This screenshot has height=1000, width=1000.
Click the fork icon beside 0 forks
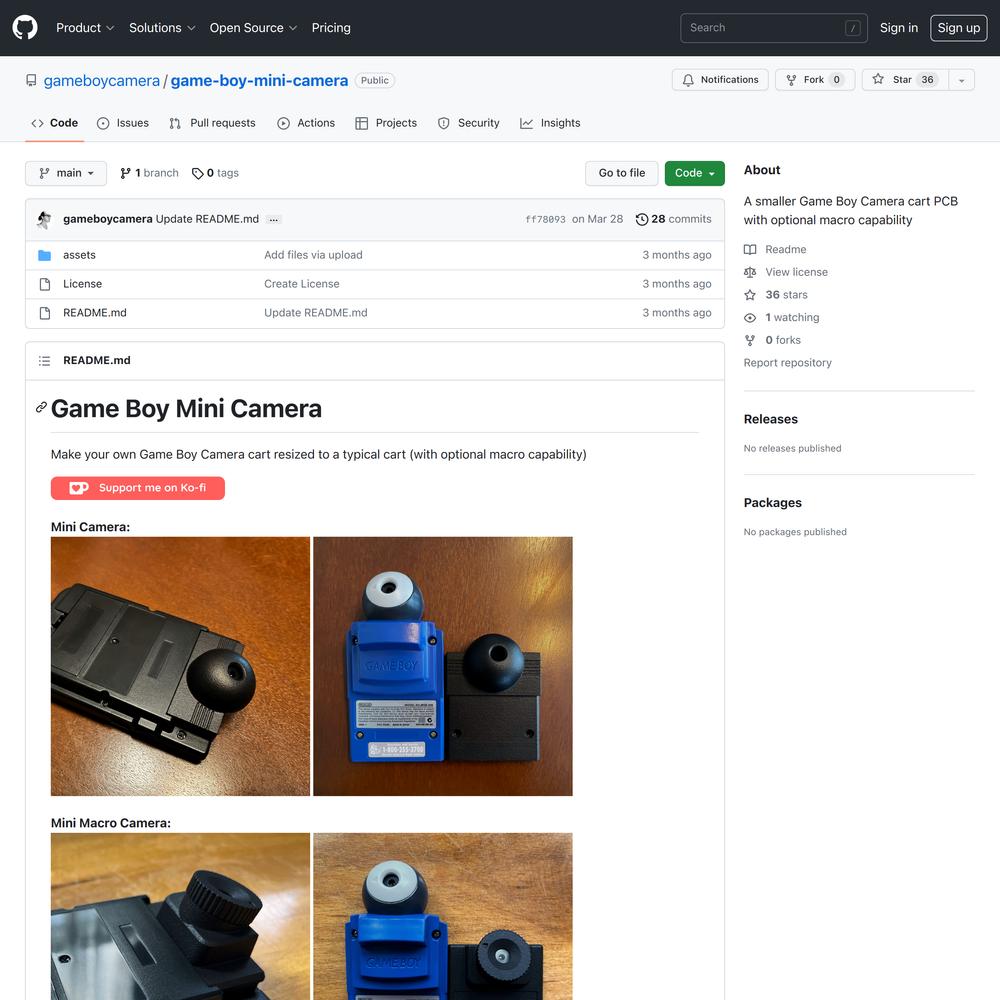tap(750, 340)
